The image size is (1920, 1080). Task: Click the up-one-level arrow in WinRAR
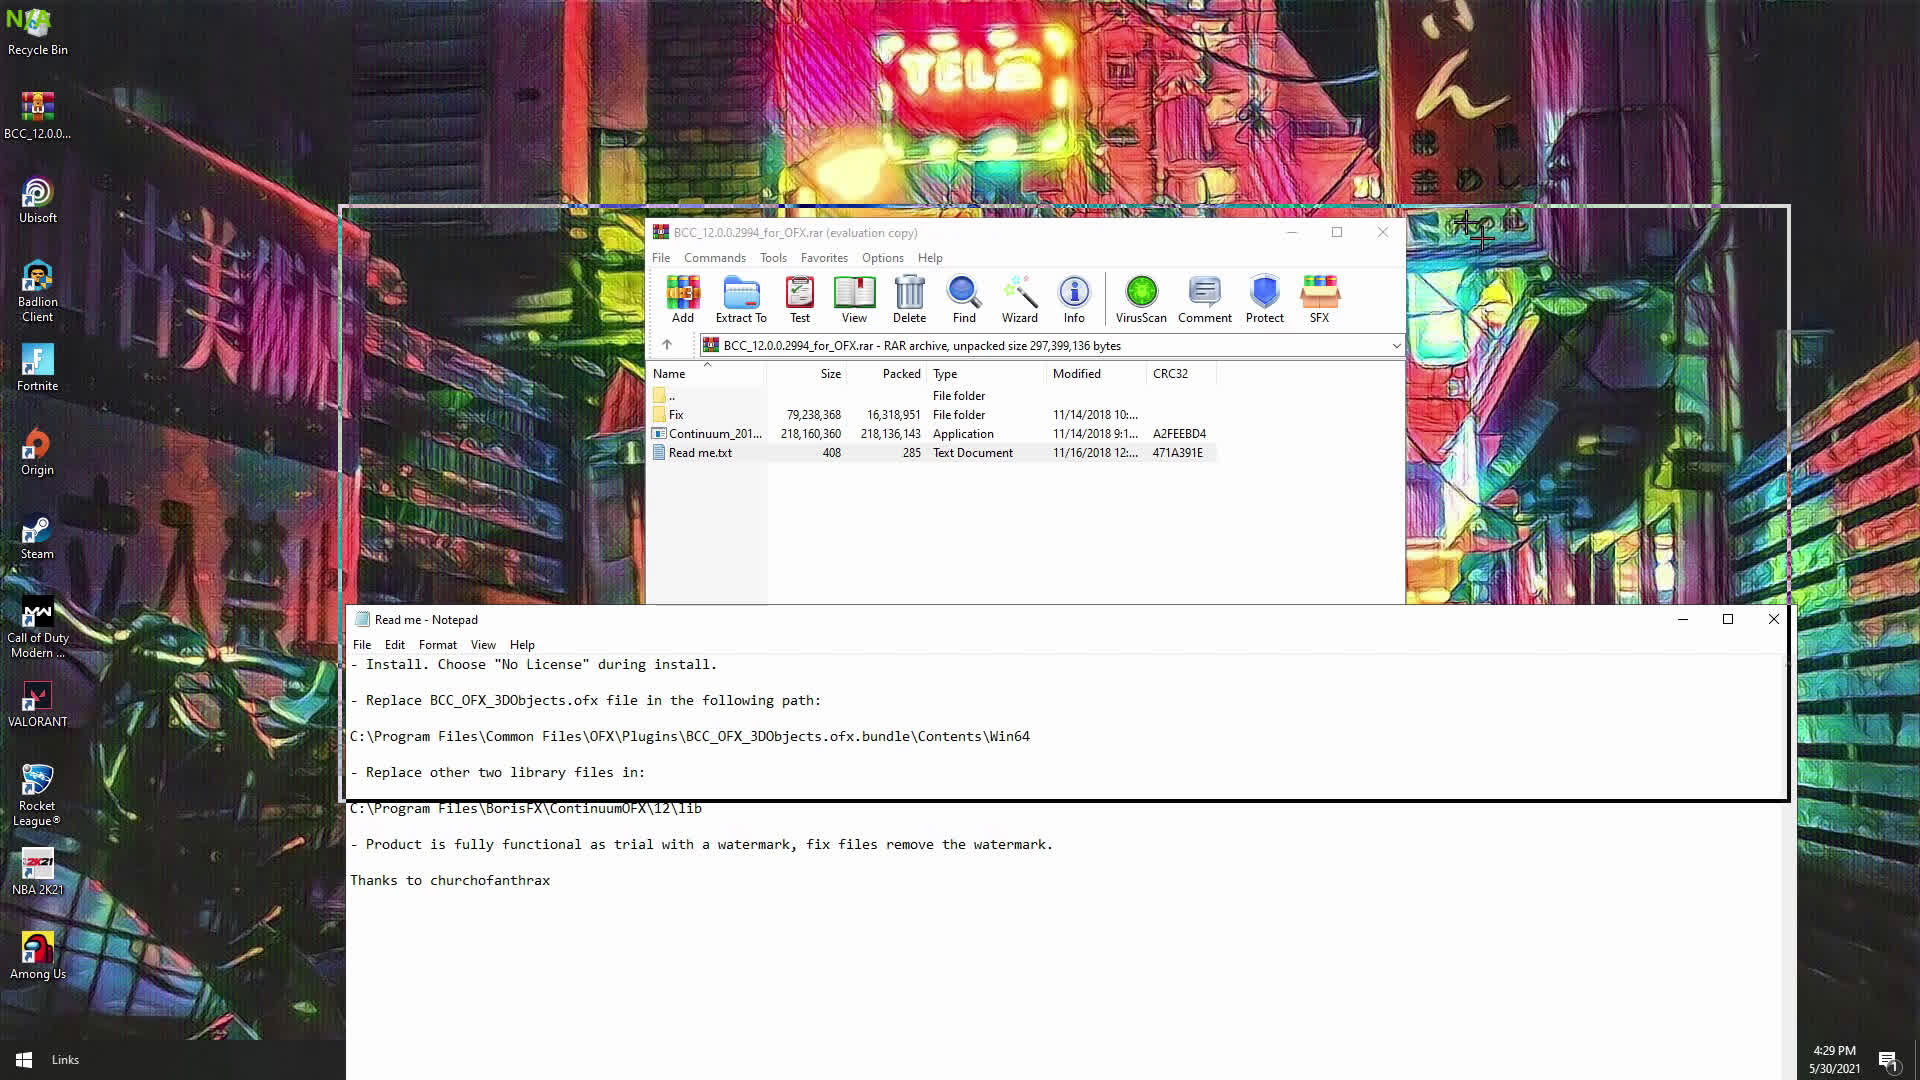pyautogui.click(x=668, y=345)
